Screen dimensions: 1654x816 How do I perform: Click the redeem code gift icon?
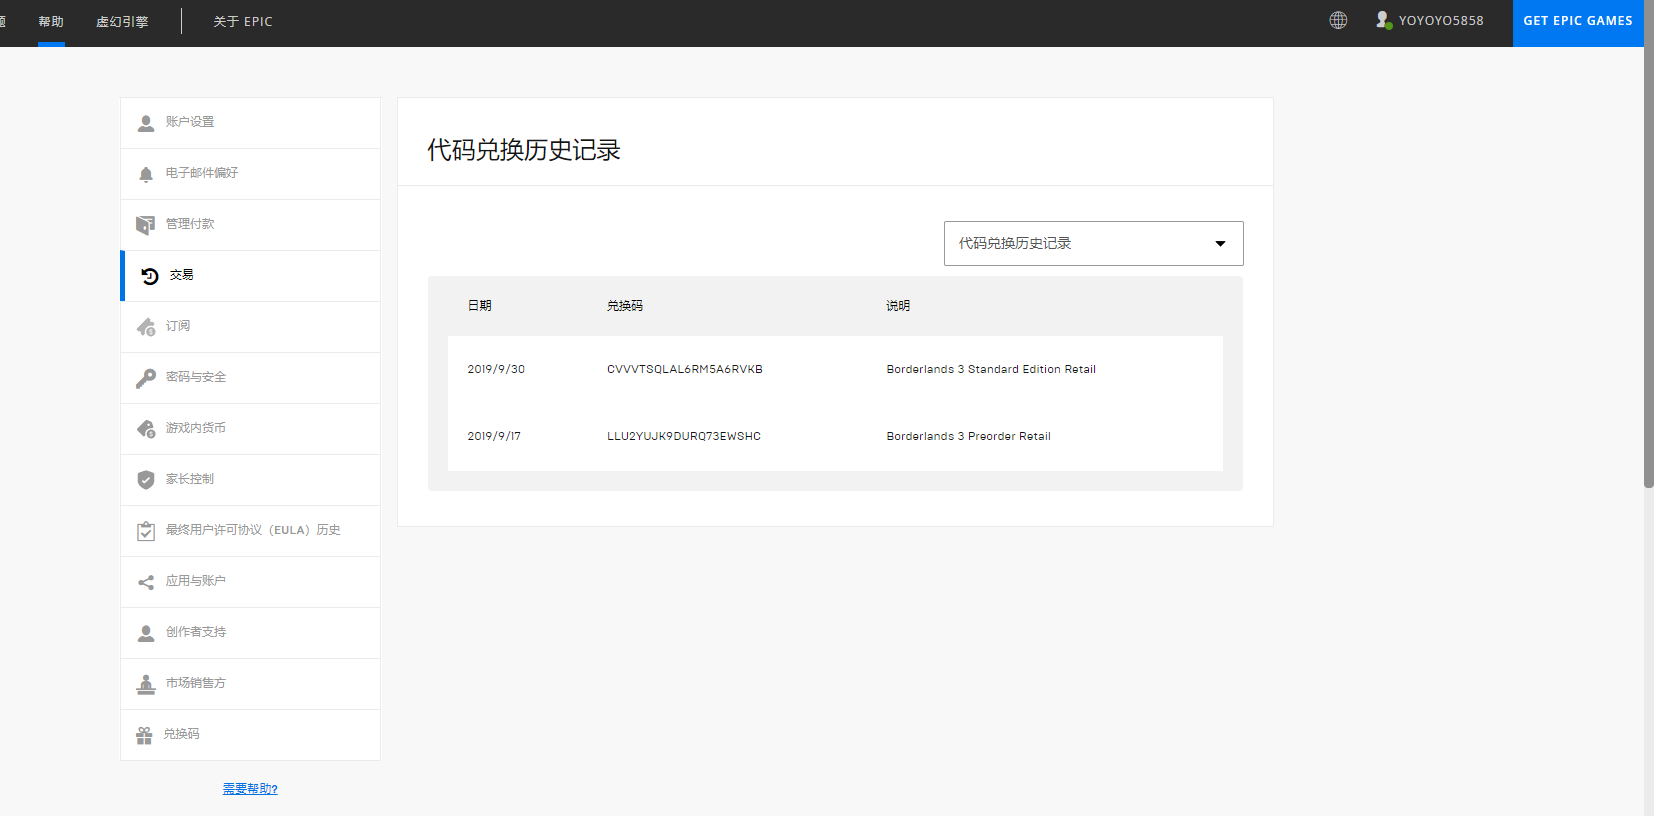click(x=144, y=735)
